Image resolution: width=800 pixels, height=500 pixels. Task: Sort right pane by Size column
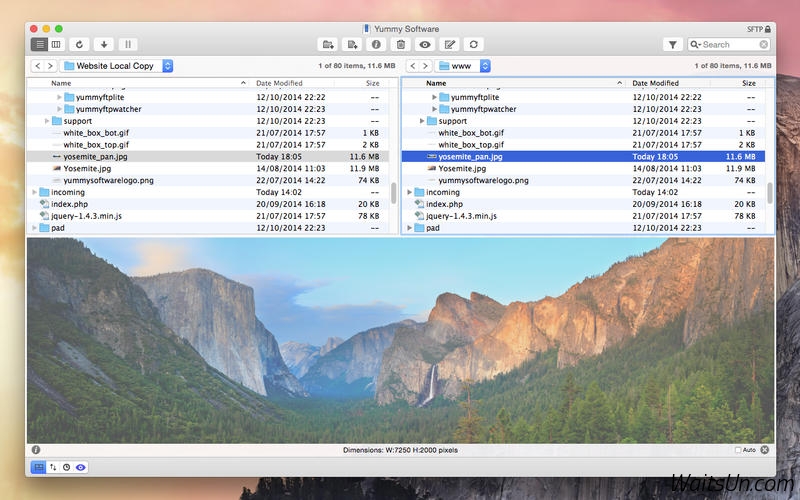pos(749,83)
